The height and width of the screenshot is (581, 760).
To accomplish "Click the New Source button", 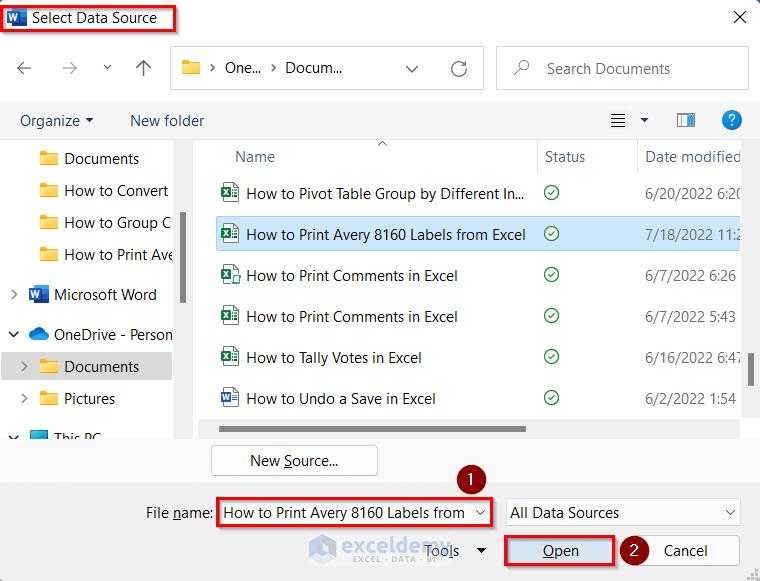I will coord(294,460).
